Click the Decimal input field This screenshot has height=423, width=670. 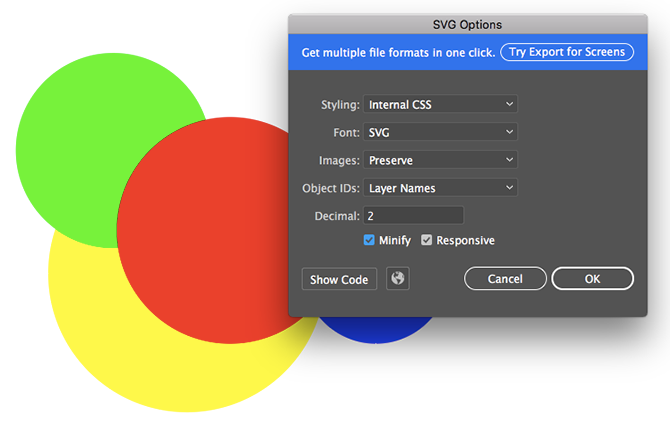click(x=413, y=215)
